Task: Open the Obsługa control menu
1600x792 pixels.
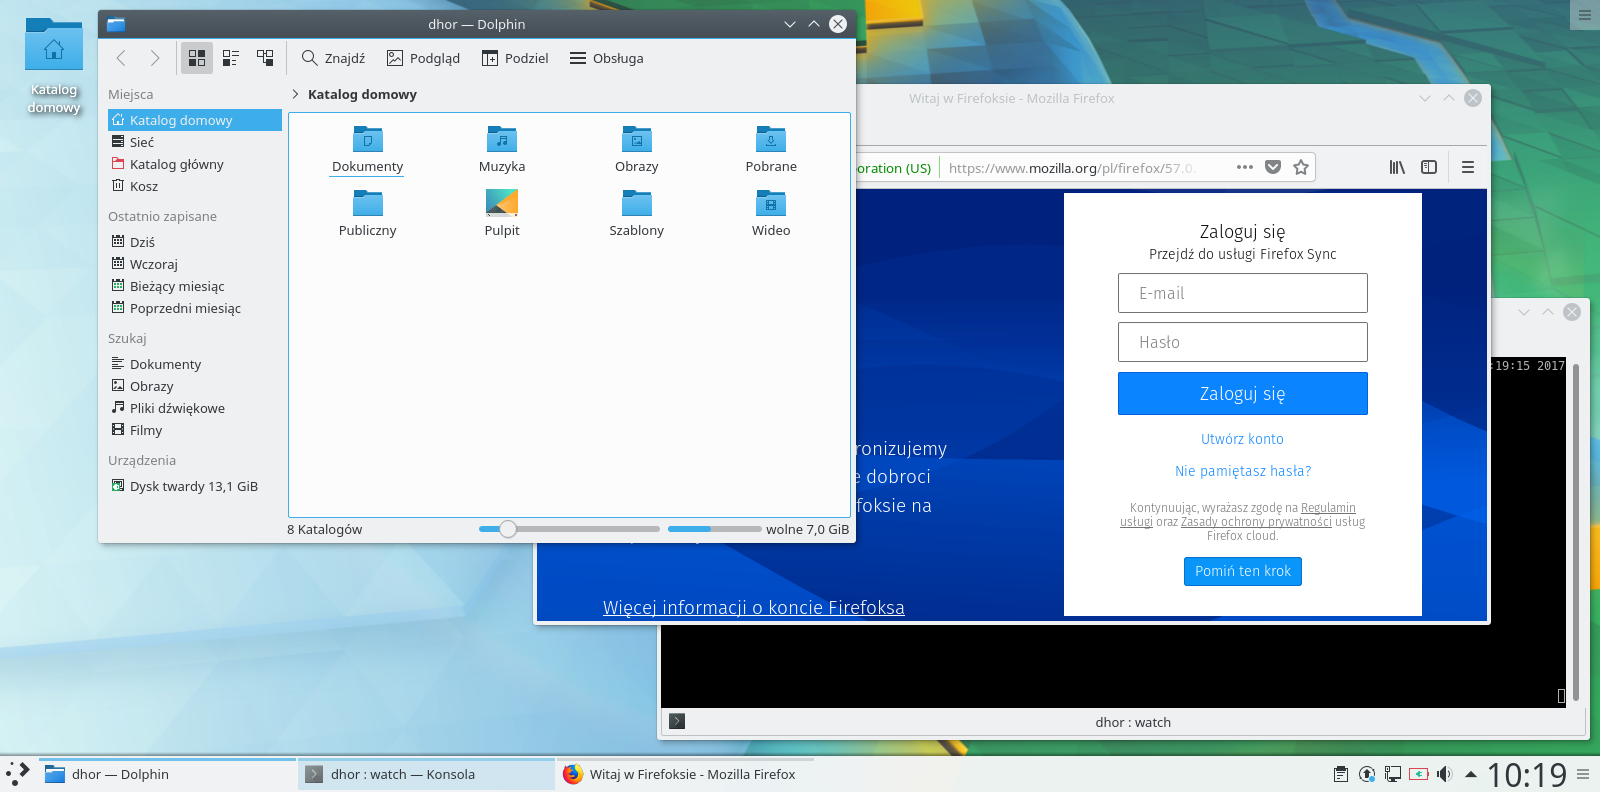Action: [607, 58]
